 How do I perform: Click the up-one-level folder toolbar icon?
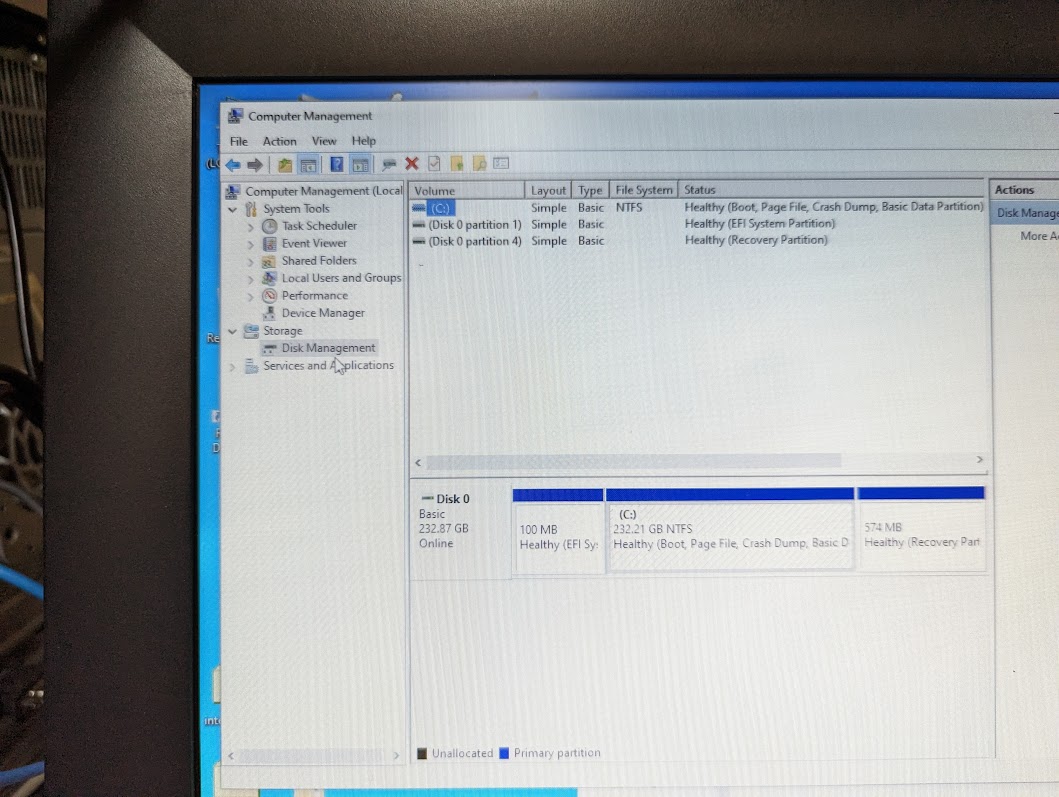pos(285,163)
